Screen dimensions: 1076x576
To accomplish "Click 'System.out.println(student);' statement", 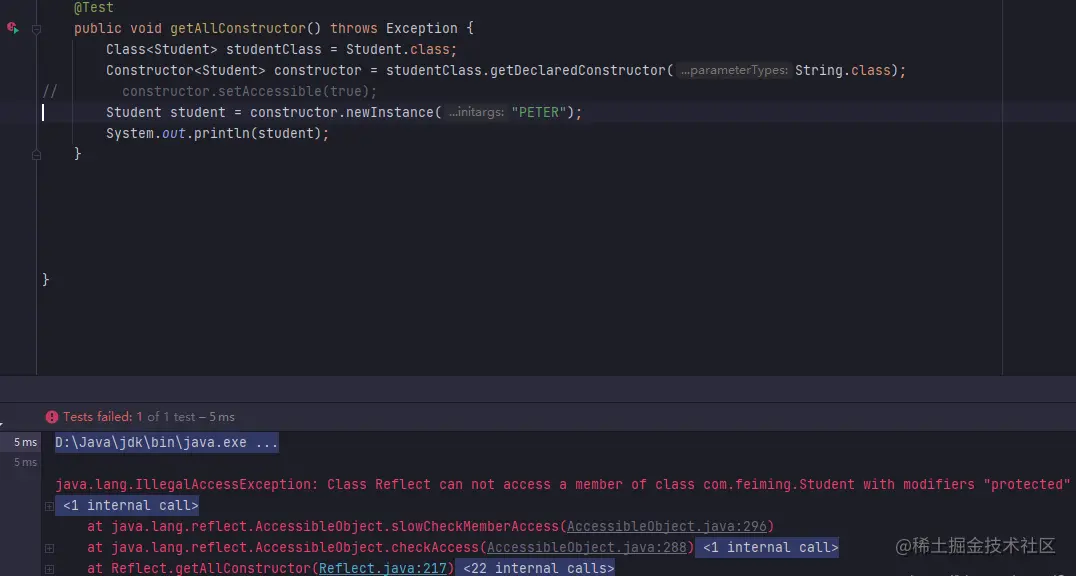I will [218, 133].
